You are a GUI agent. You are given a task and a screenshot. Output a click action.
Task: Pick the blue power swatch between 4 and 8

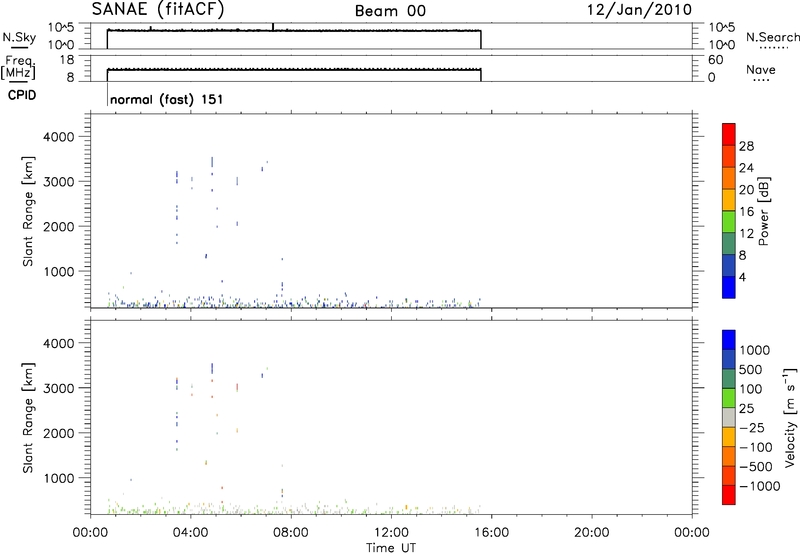tap(729, 265)
